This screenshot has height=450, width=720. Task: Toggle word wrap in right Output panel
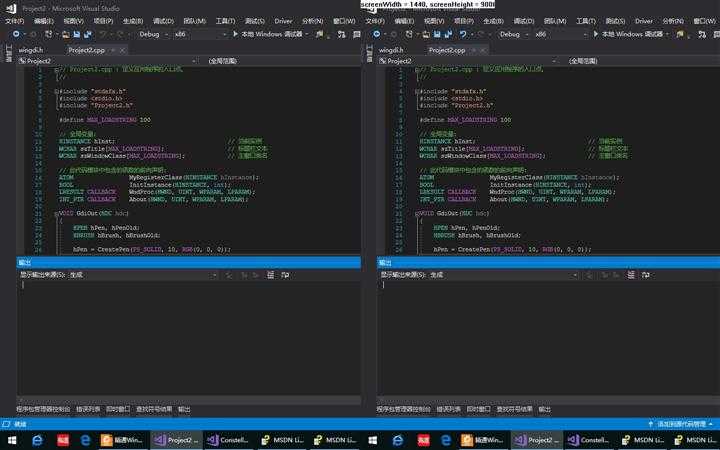pos(646,275)
